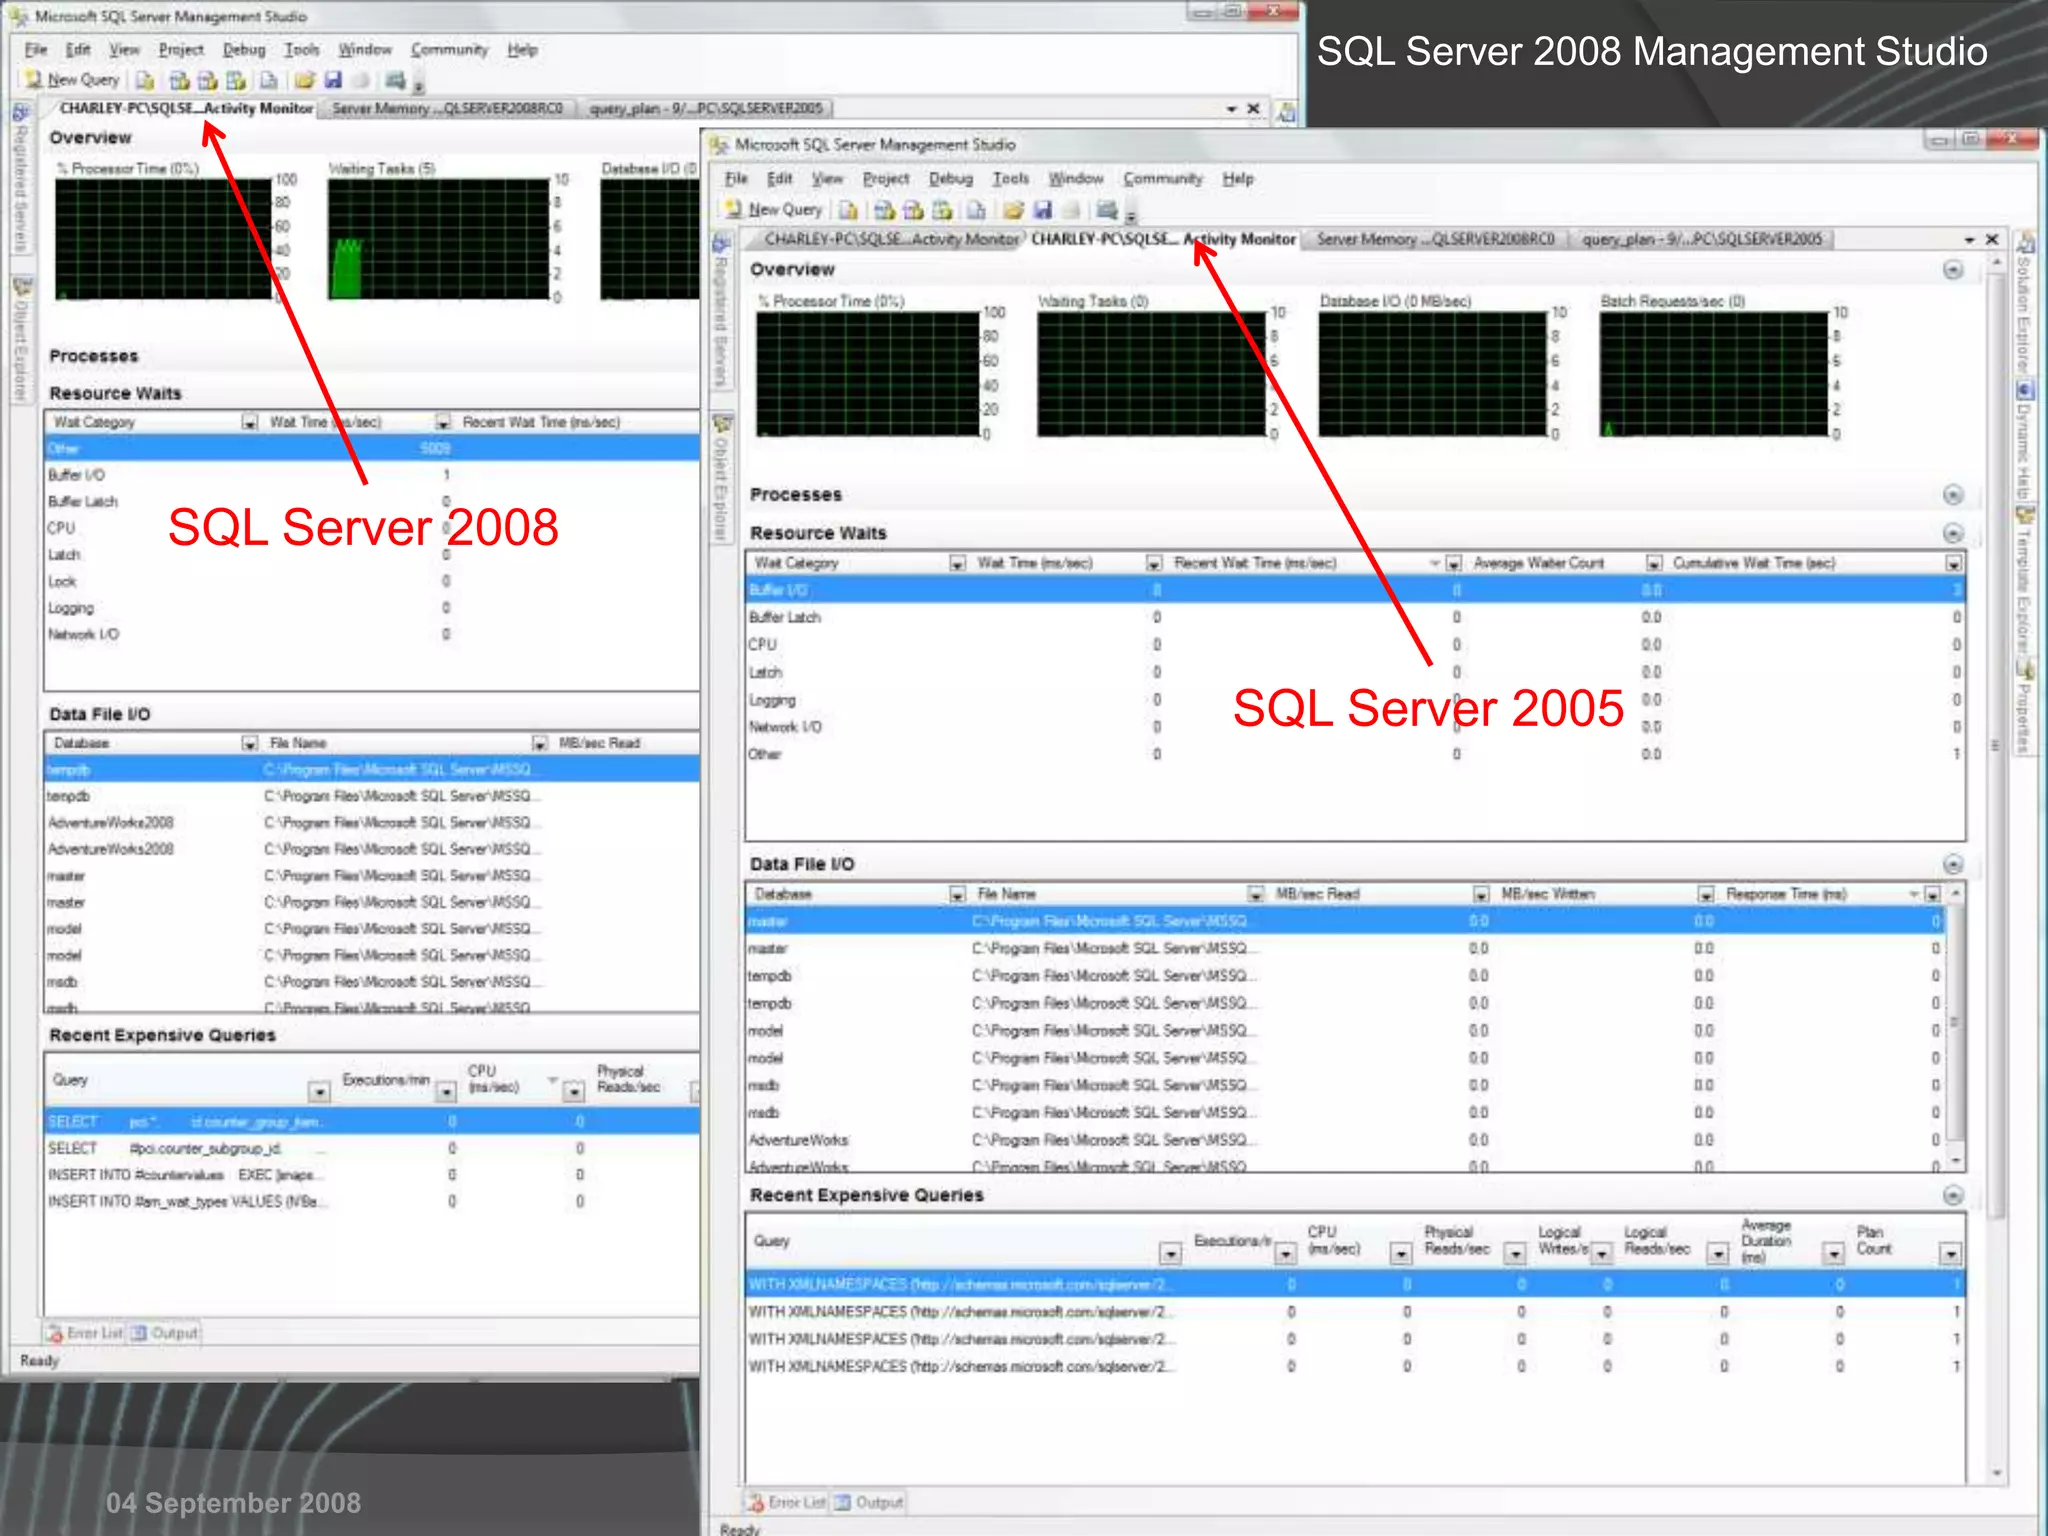This screenshot has height=1536, width=2048.
Task: Click Database Engine Query icon in back window
Action: [145, 80]
